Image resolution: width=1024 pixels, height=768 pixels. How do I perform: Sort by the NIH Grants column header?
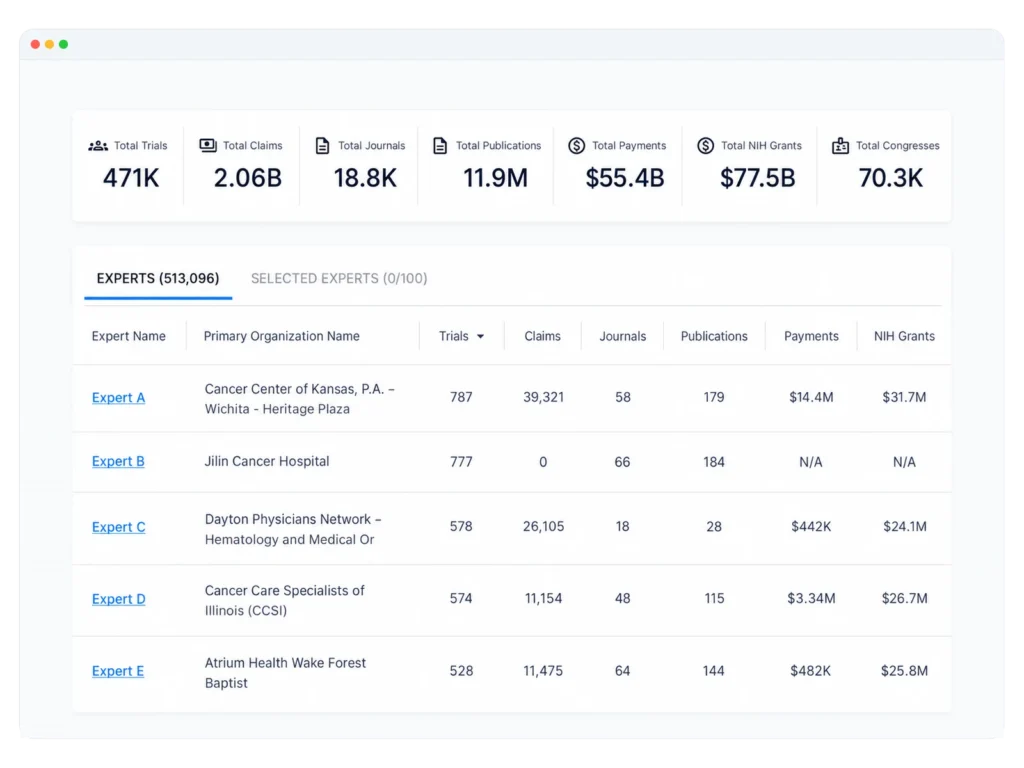[904, 336]
